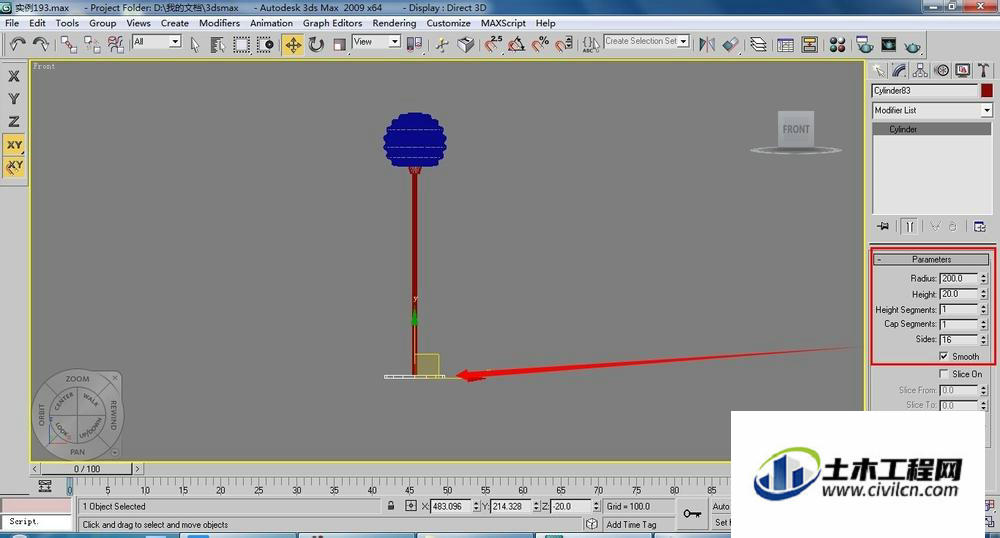Screen dimensions: 1000x538
Task: Switch to the Display command panel tab
Action: pyautogui.click(x=962, y=70)
